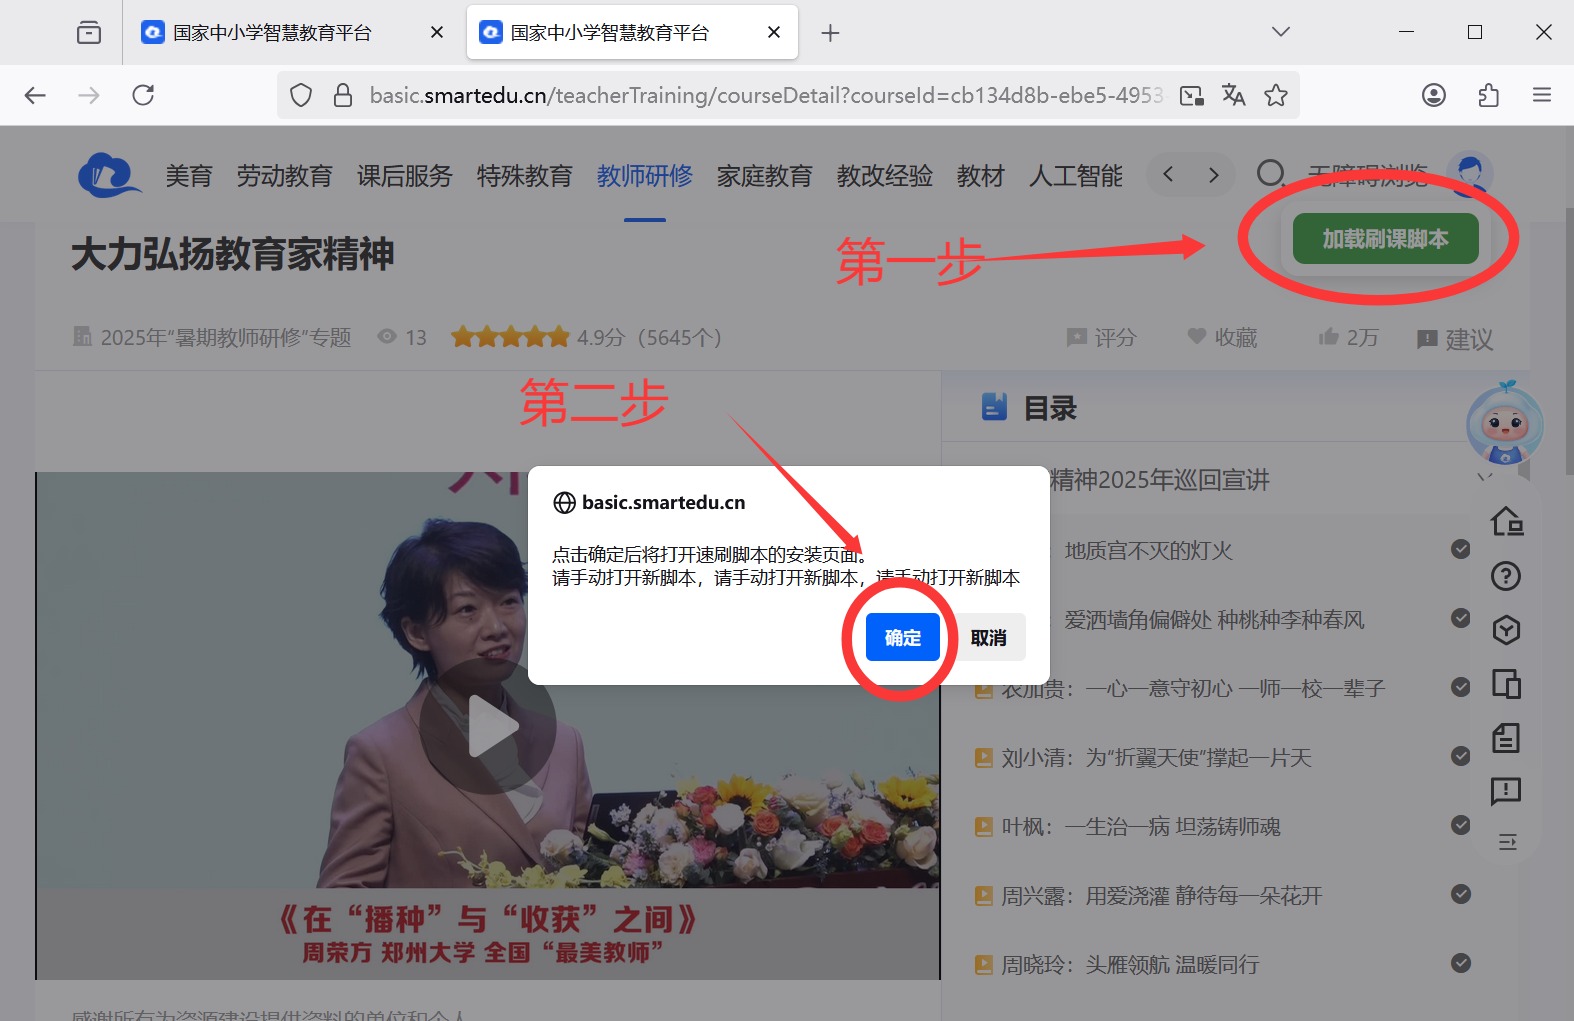Viewport: 1574px width, 1021px height.
Task: Click 2025年“暑期教师研修”专题 link
Action: coord(226,338)
